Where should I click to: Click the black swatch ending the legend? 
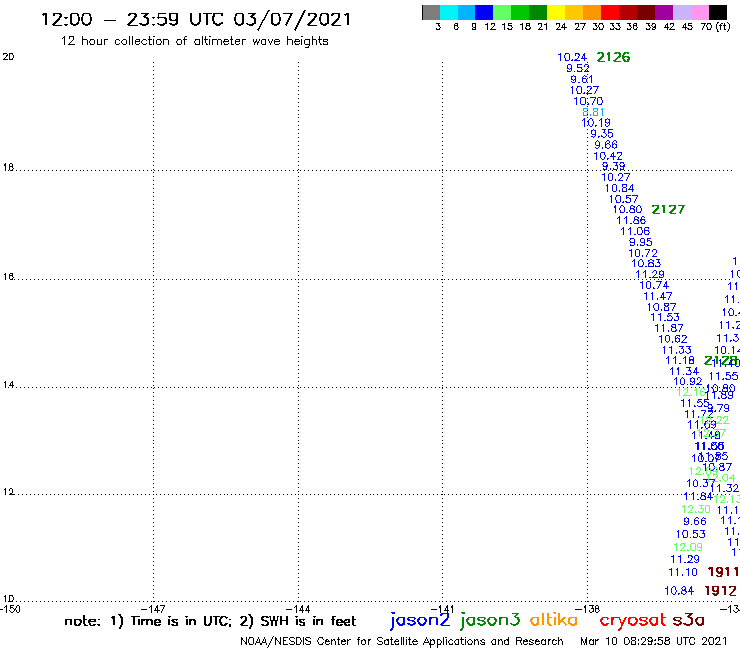click(718, 12)
